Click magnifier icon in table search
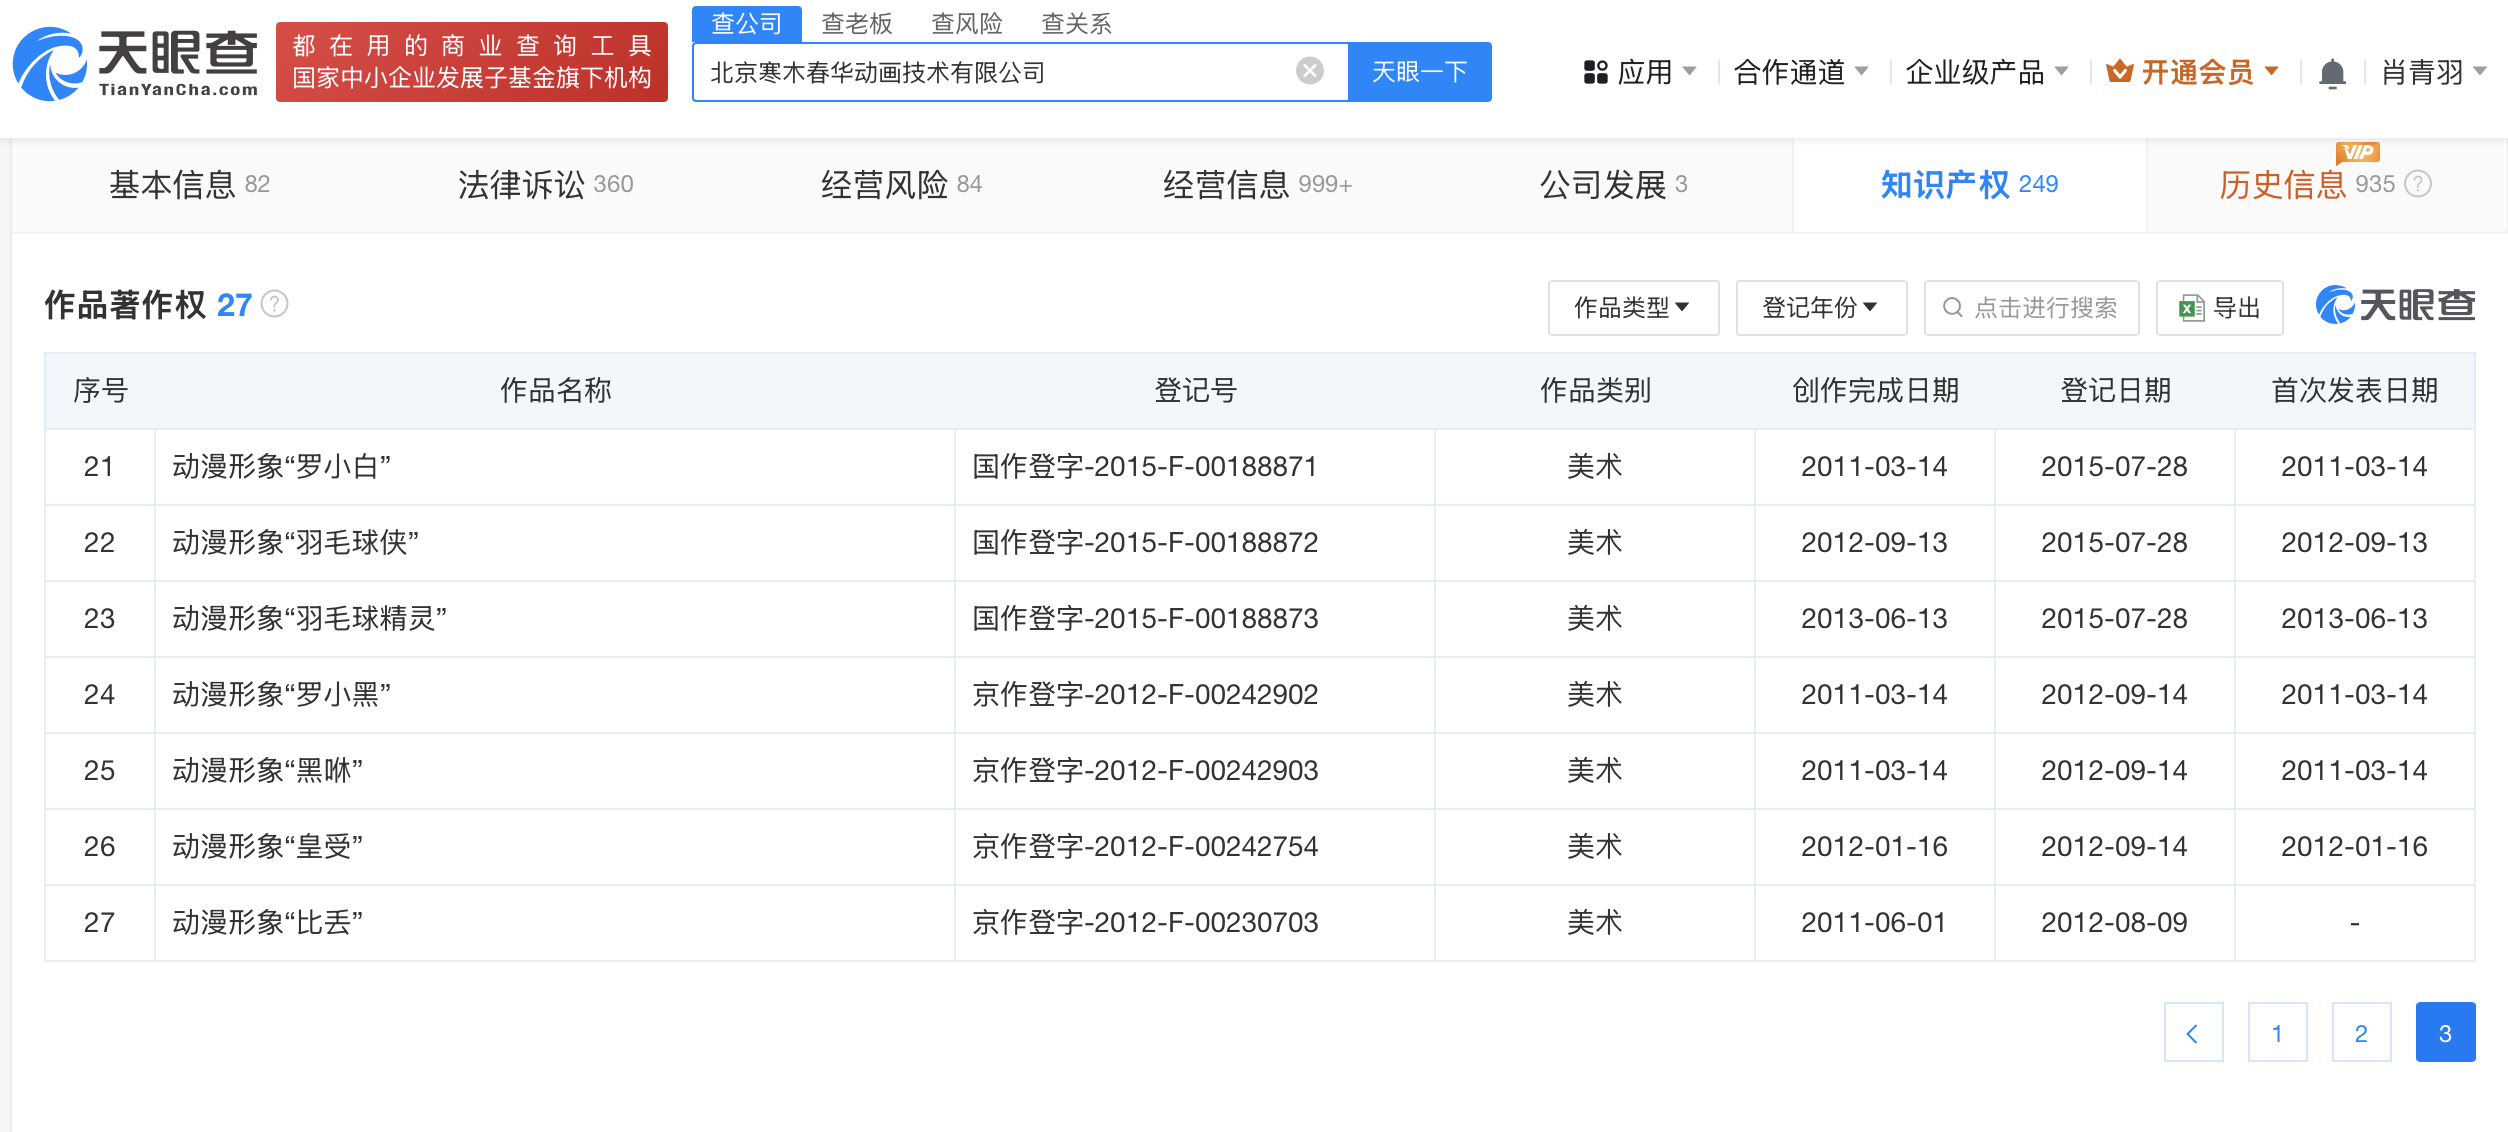2508x1132 pixels. (x=1952, y=308)
